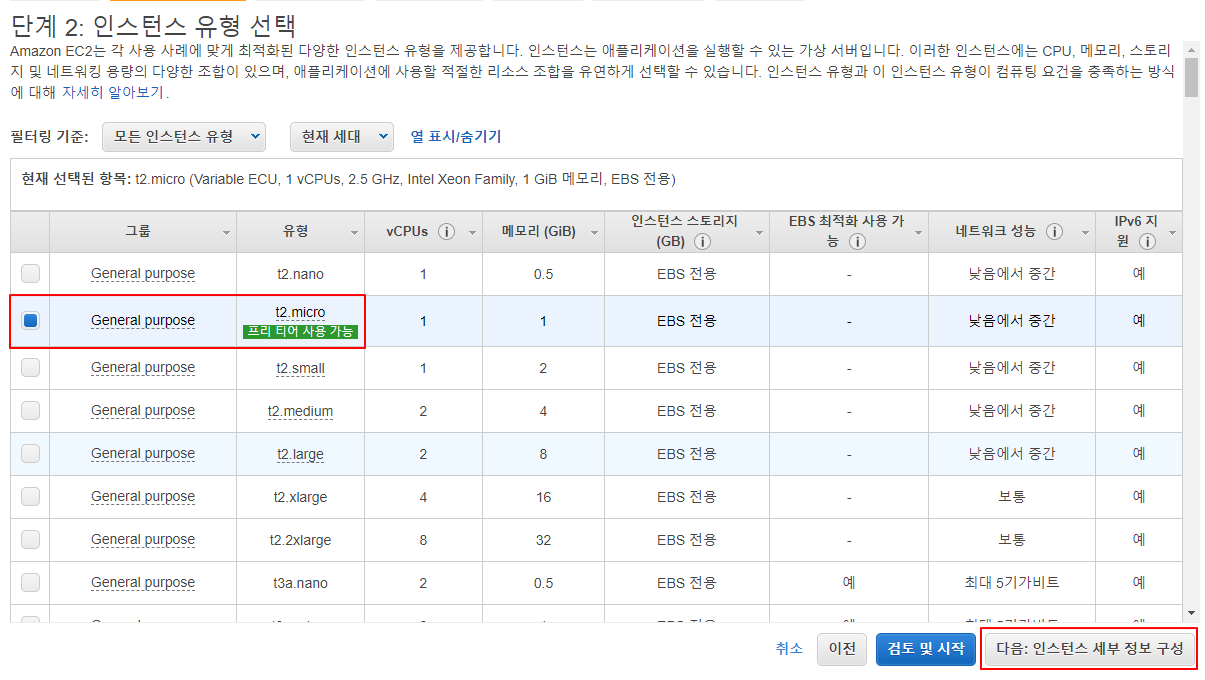Click the 네트워크 성능 column sort arrow
Screen dimensions: 1205x680
pyautogui.click(x=1085, y=232)
